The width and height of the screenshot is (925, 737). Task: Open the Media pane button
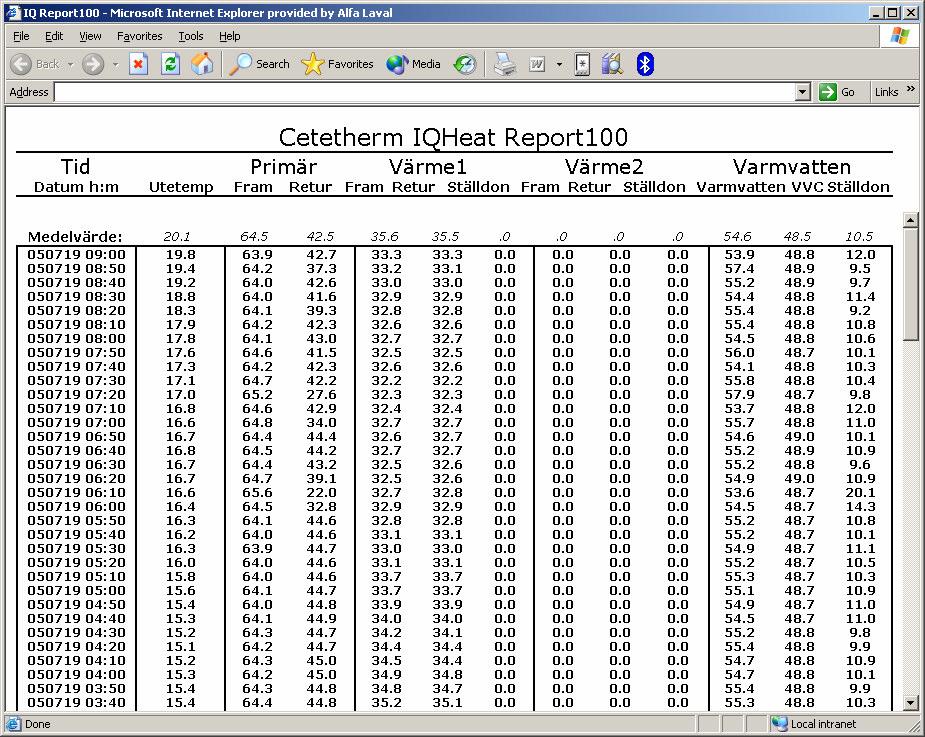pyautogui.click(x=414, y=64)
